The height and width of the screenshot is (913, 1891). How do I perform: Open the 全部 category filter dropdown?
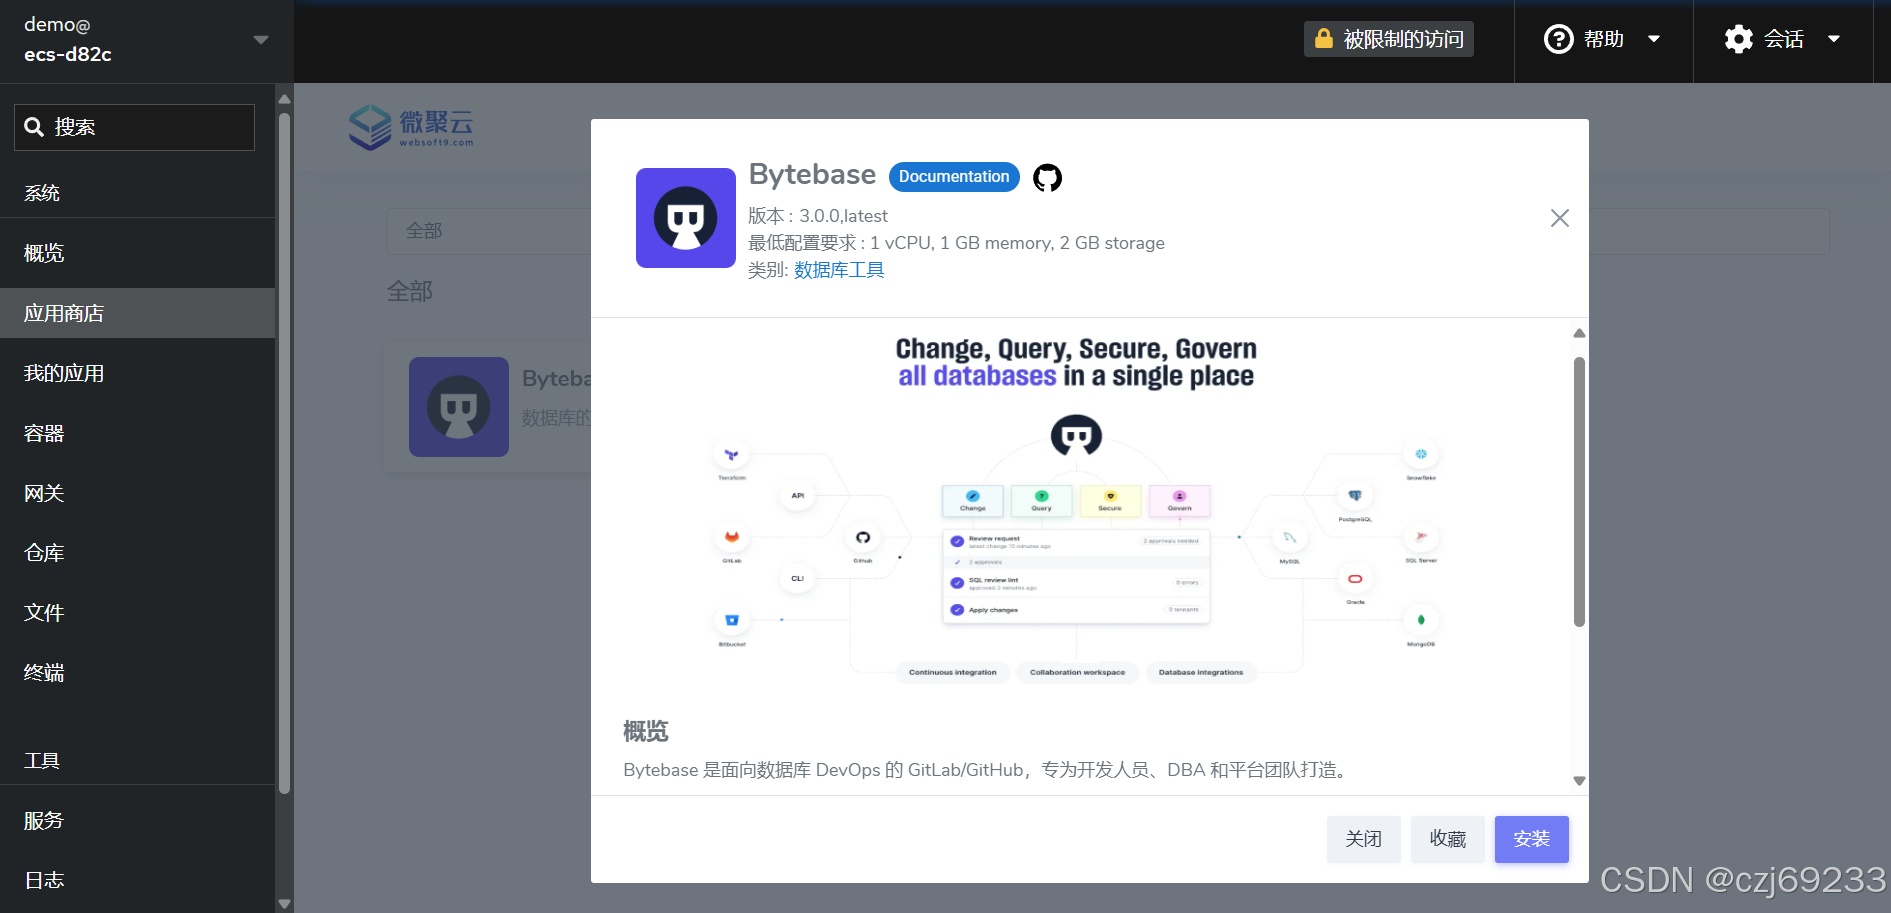489,231
